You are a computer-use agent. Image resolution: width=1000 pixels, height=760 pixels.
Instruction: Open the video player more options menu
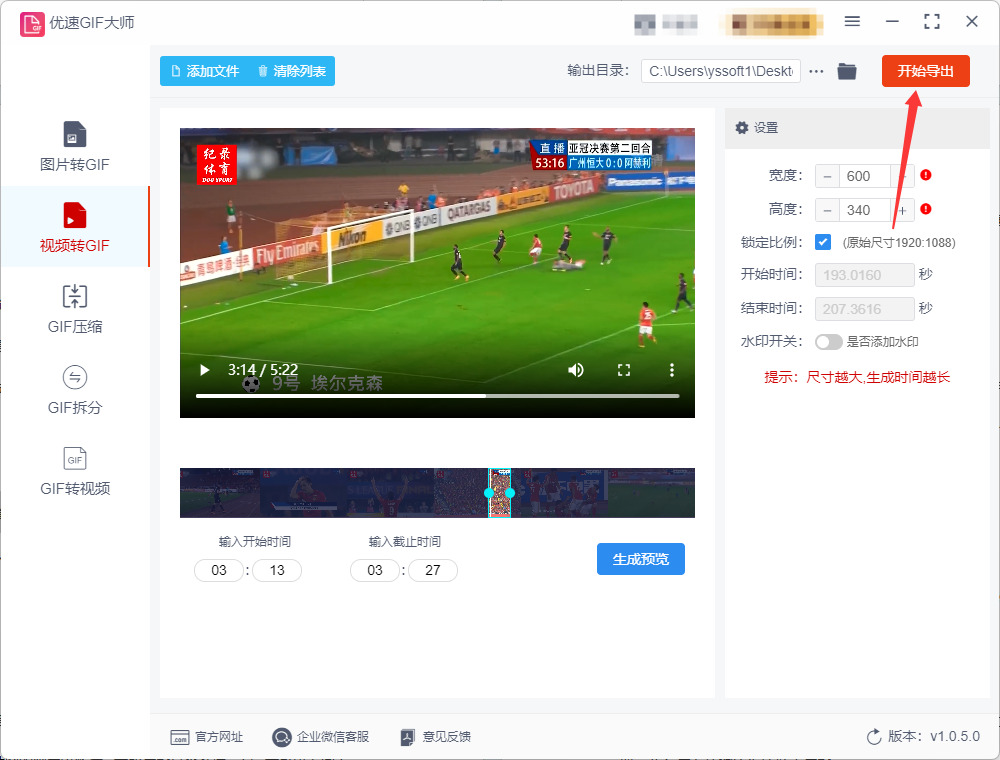[672, 370]
